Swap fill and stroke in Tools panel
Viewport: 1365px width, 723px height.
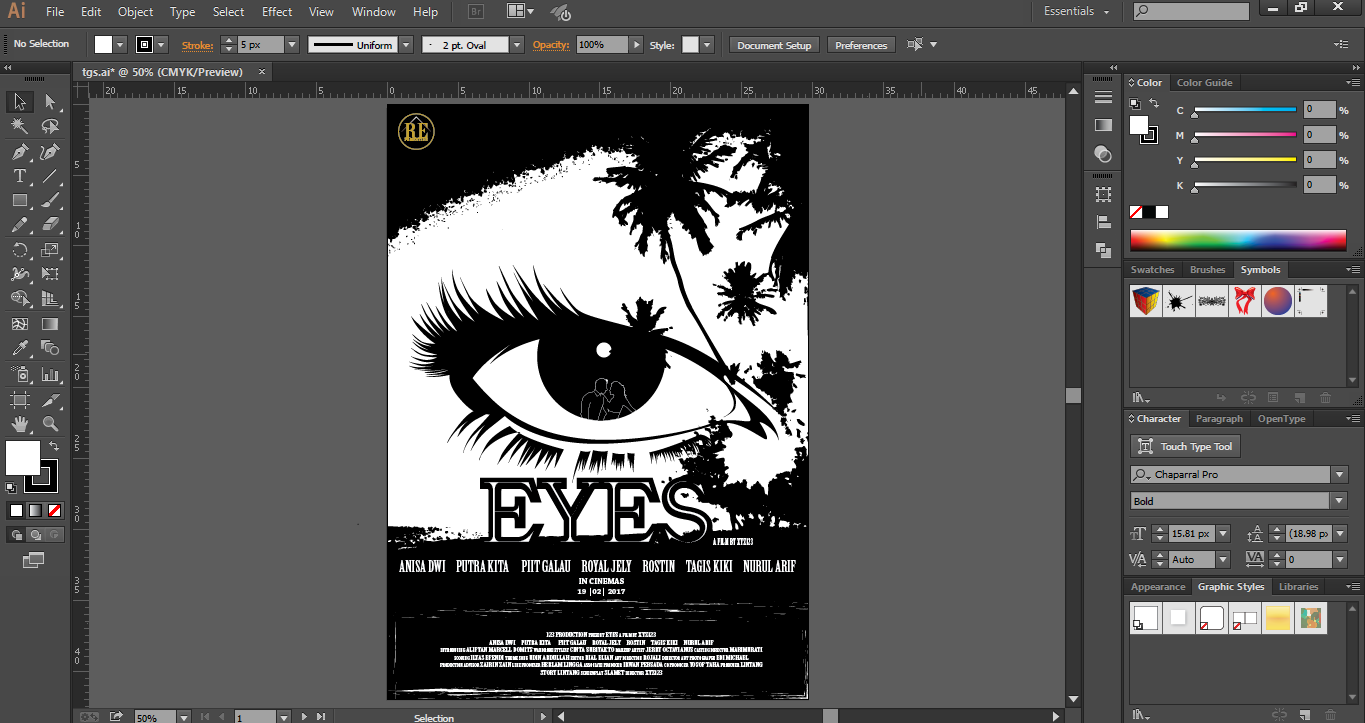(x=54, y=446)
